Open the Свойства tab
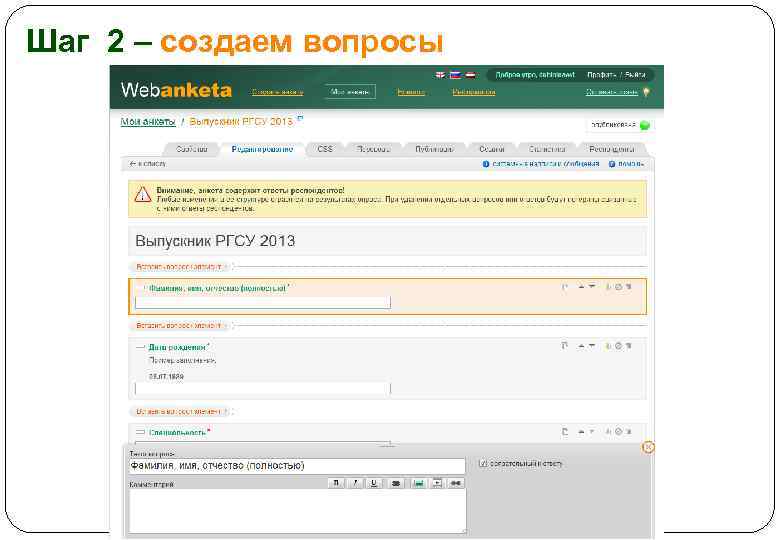 [192, 149]
